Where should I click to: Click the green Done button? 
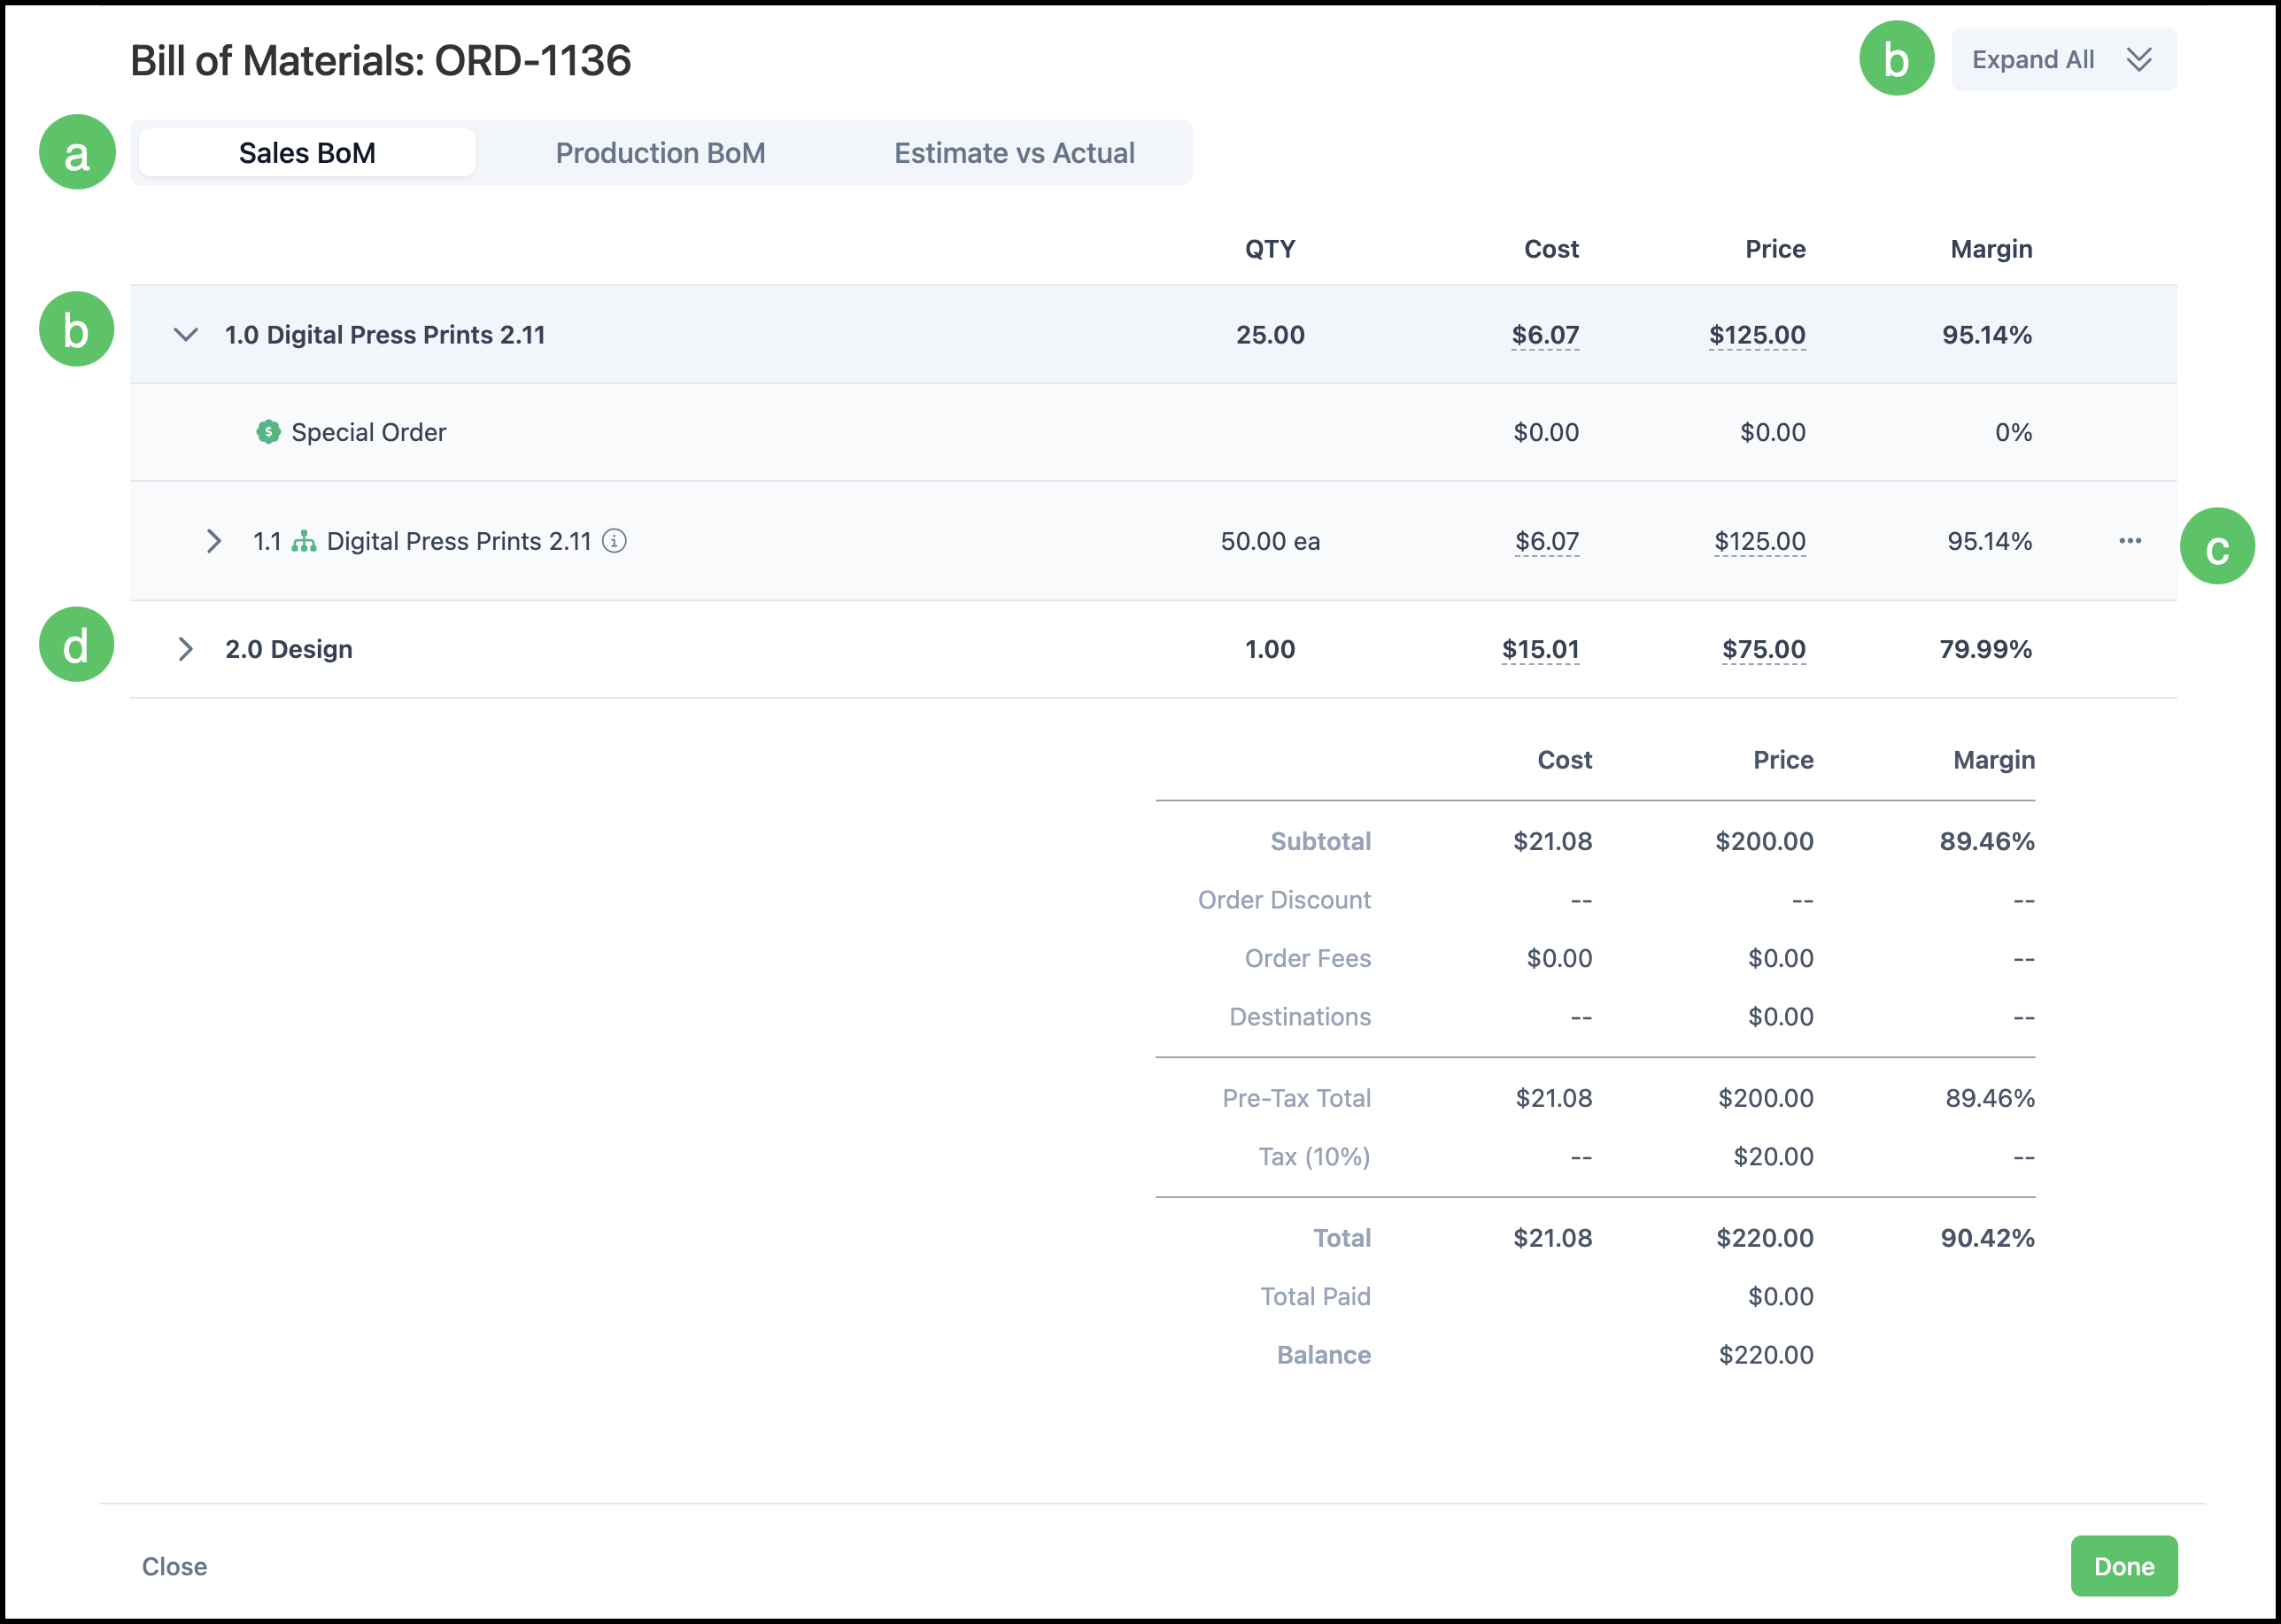(x=2124, y=1566)
